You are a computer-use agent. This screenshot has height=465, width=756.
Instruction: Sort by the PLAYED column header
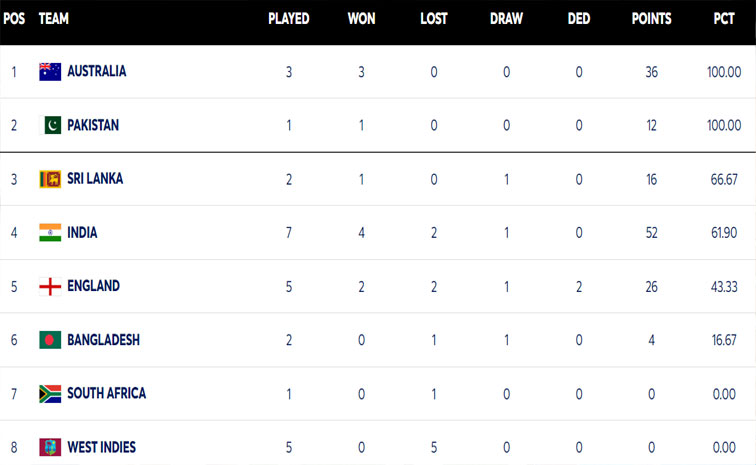pyautogui.click(x=289, y=19)
